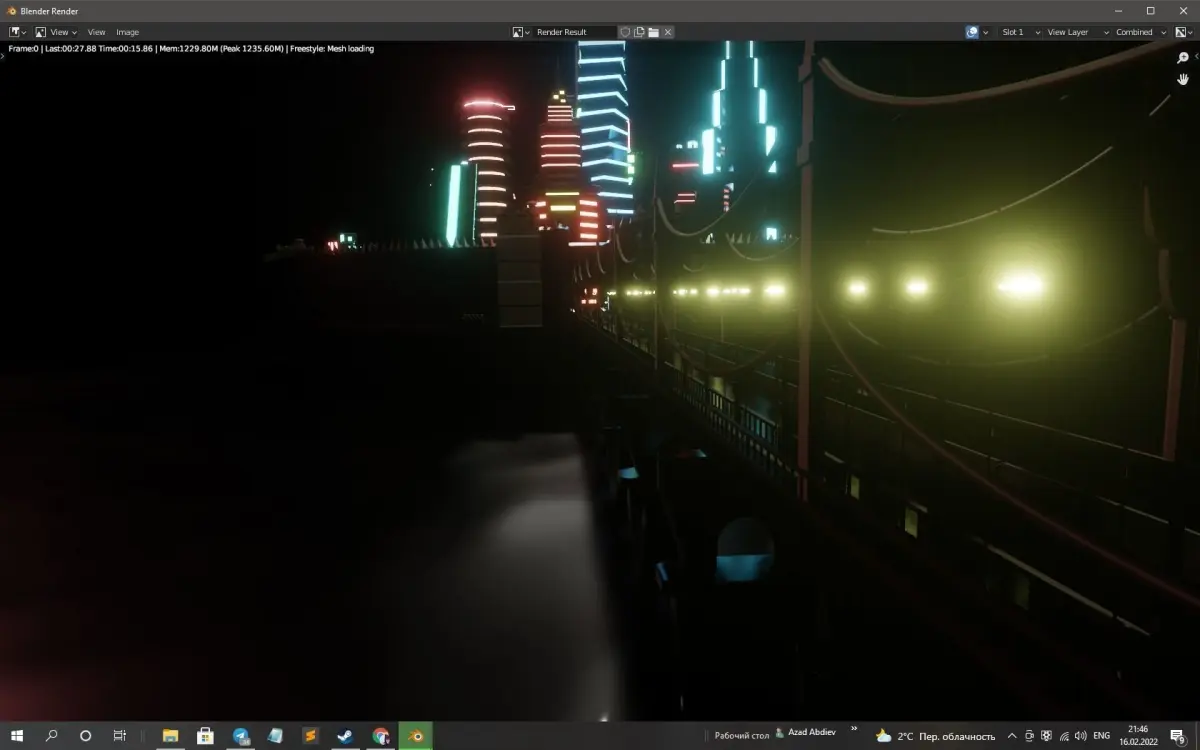Open the image editor mode dropdown
The image size is (1200, 750).
(41, 32)
